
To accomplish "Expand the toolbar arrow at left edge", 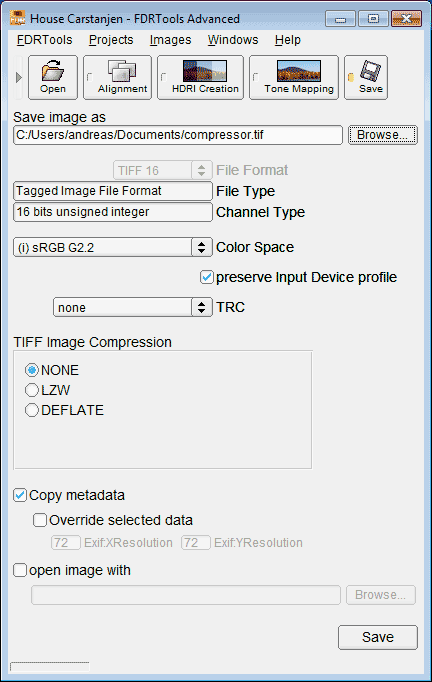I will (x=18, y=77).
